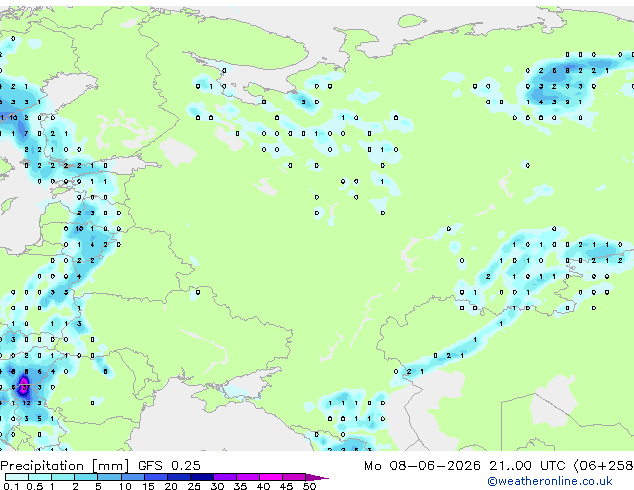The image size is (634, 490).
Task: Click the '15' legend scale value
Action: pyautogui.click(x=148, y=486)
